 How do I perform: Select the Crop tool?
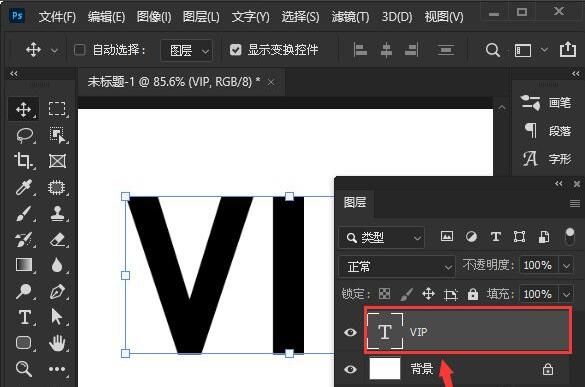24,161
